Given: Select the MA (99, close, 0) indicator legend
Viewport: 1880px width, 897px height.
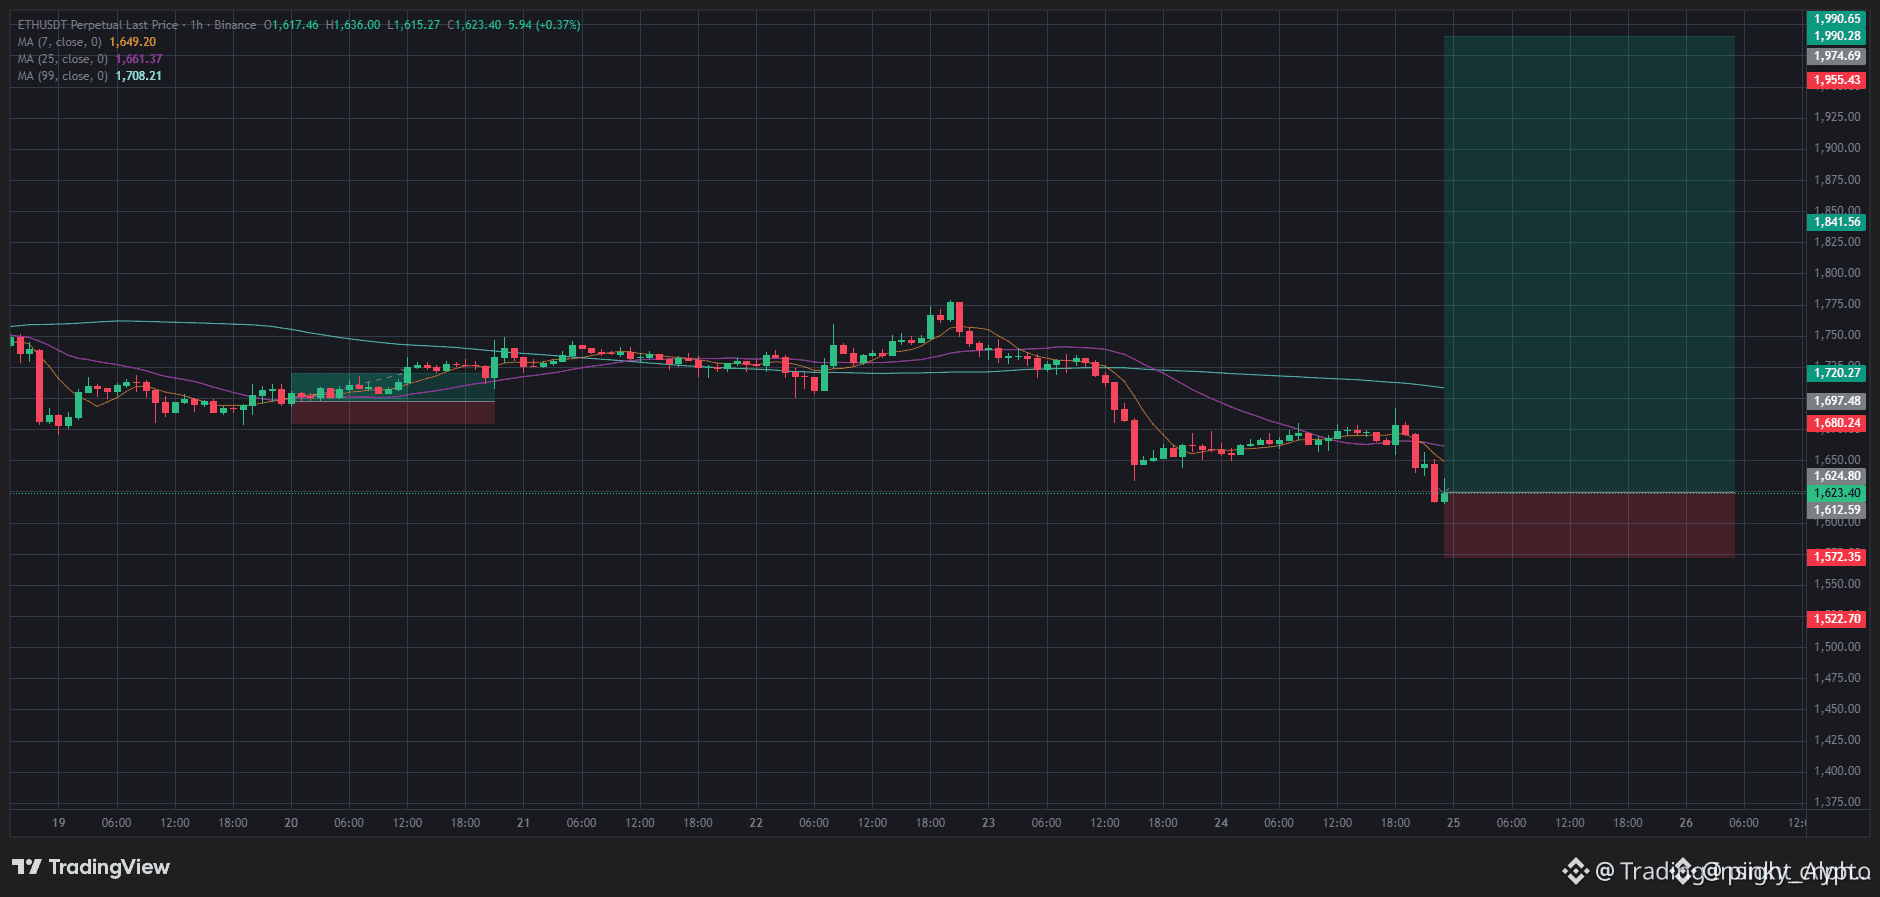Looking at the screenshot, I should (x=90, y=76).
